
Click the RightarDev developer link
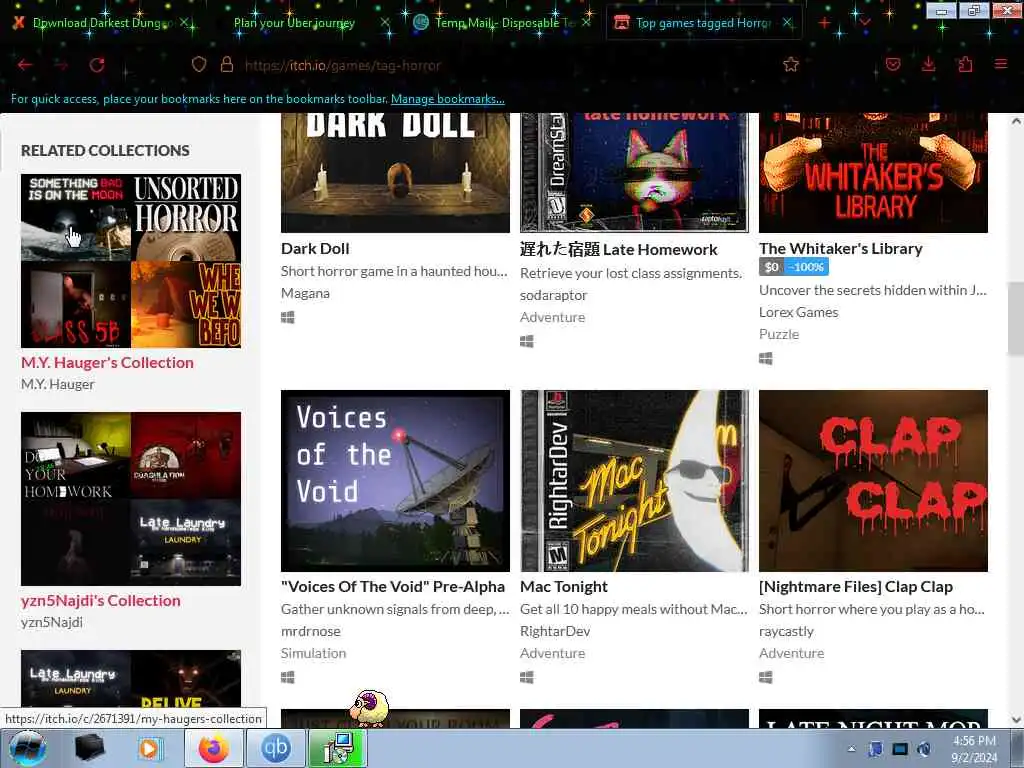point(555,632)
